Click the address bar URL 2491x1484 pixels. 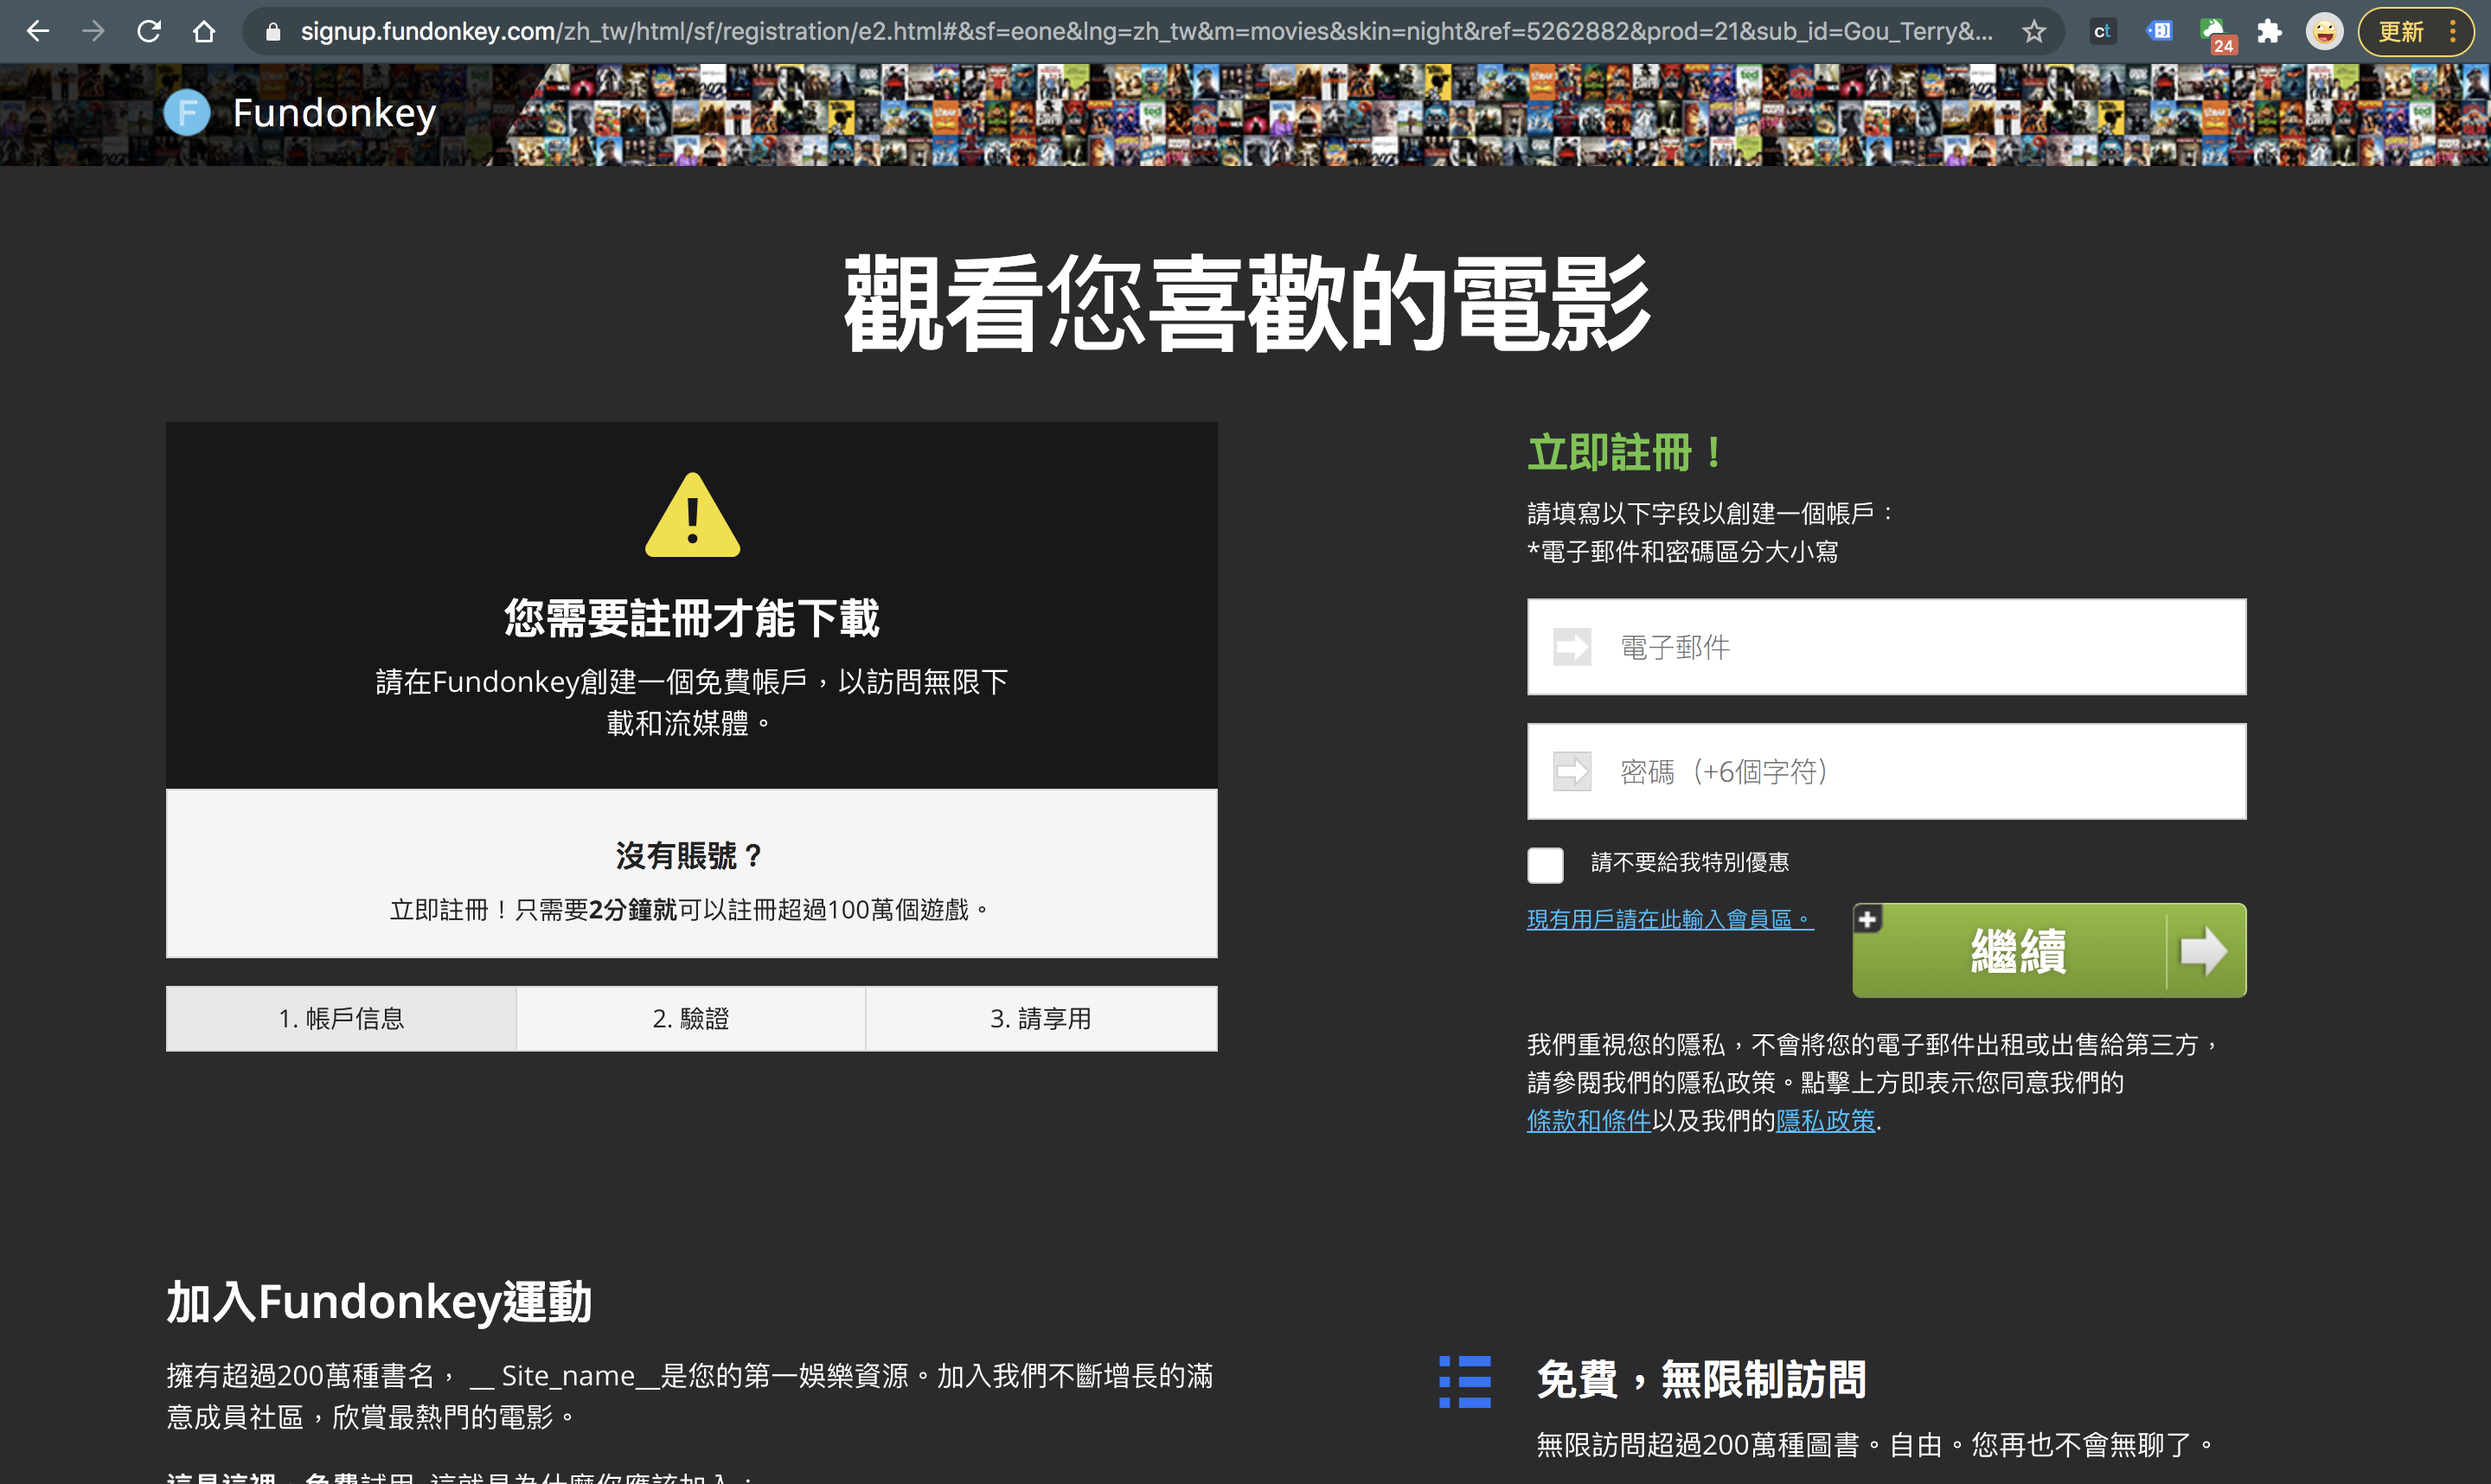[x=1146, y=32]
